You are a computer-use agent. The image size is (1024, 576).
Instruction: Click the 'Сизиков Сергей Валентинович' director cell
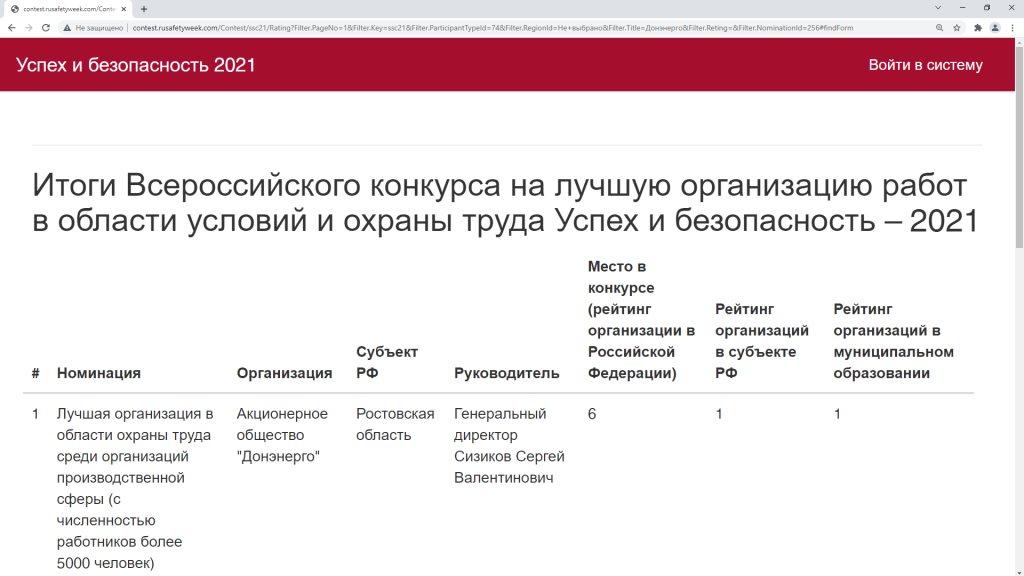point(509,445)
